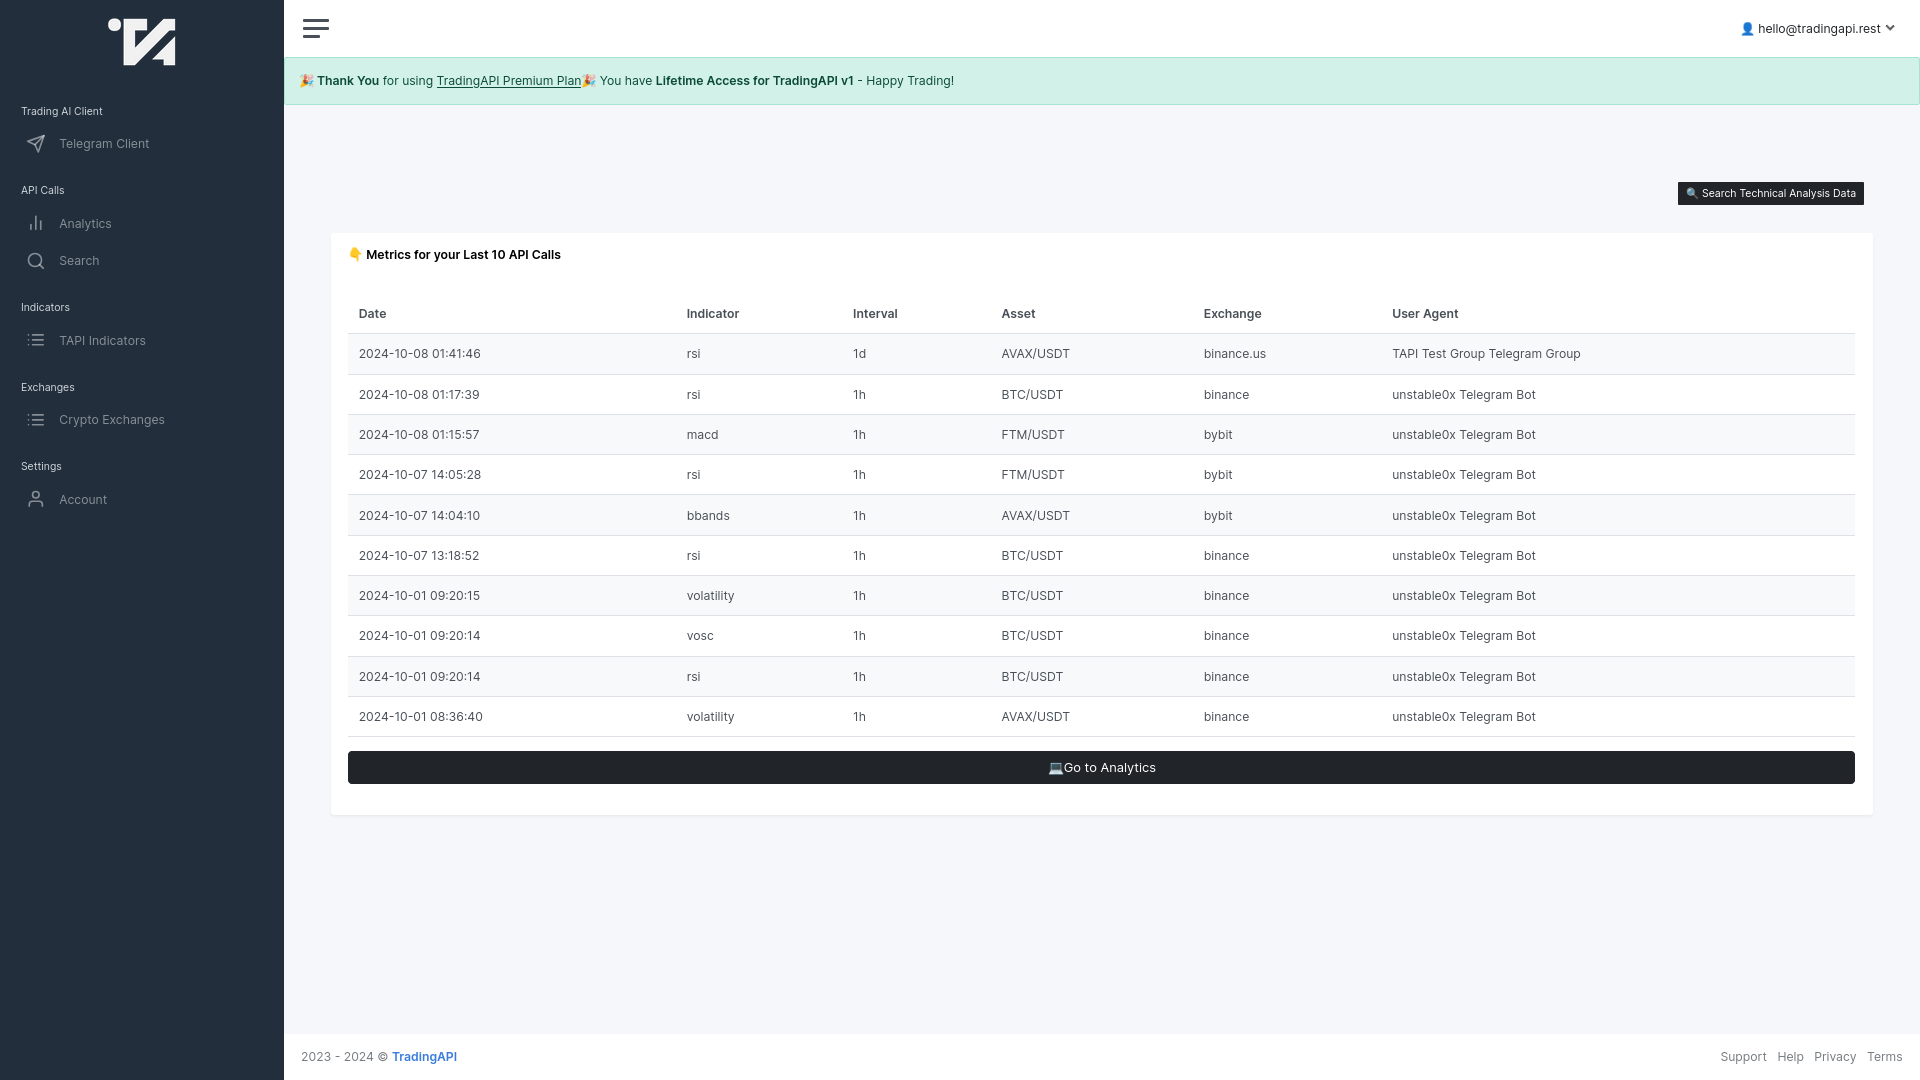Click the Crypto Exchanges list icon
1920x1080 pixels.
click(36, 420)
